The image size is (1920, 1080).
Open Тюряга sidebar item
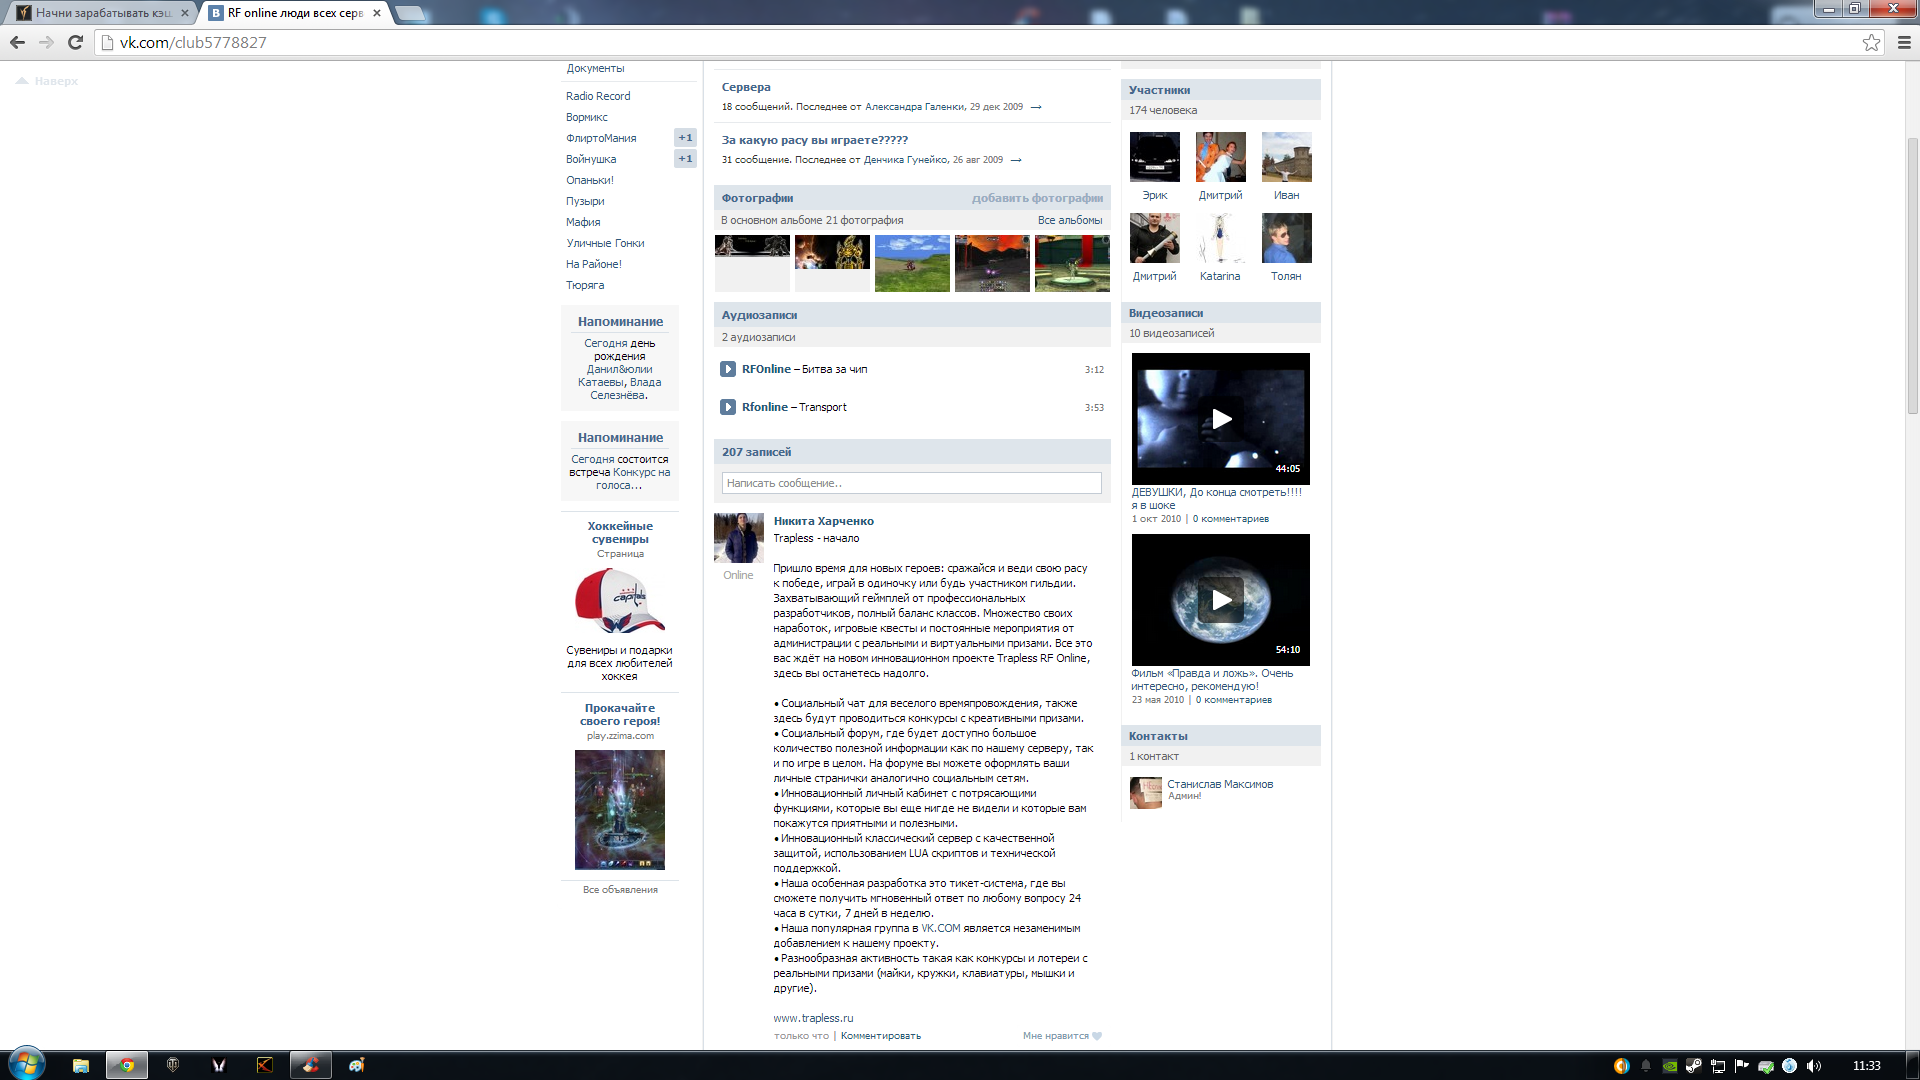pyautogui.click(x=585, y=285)
